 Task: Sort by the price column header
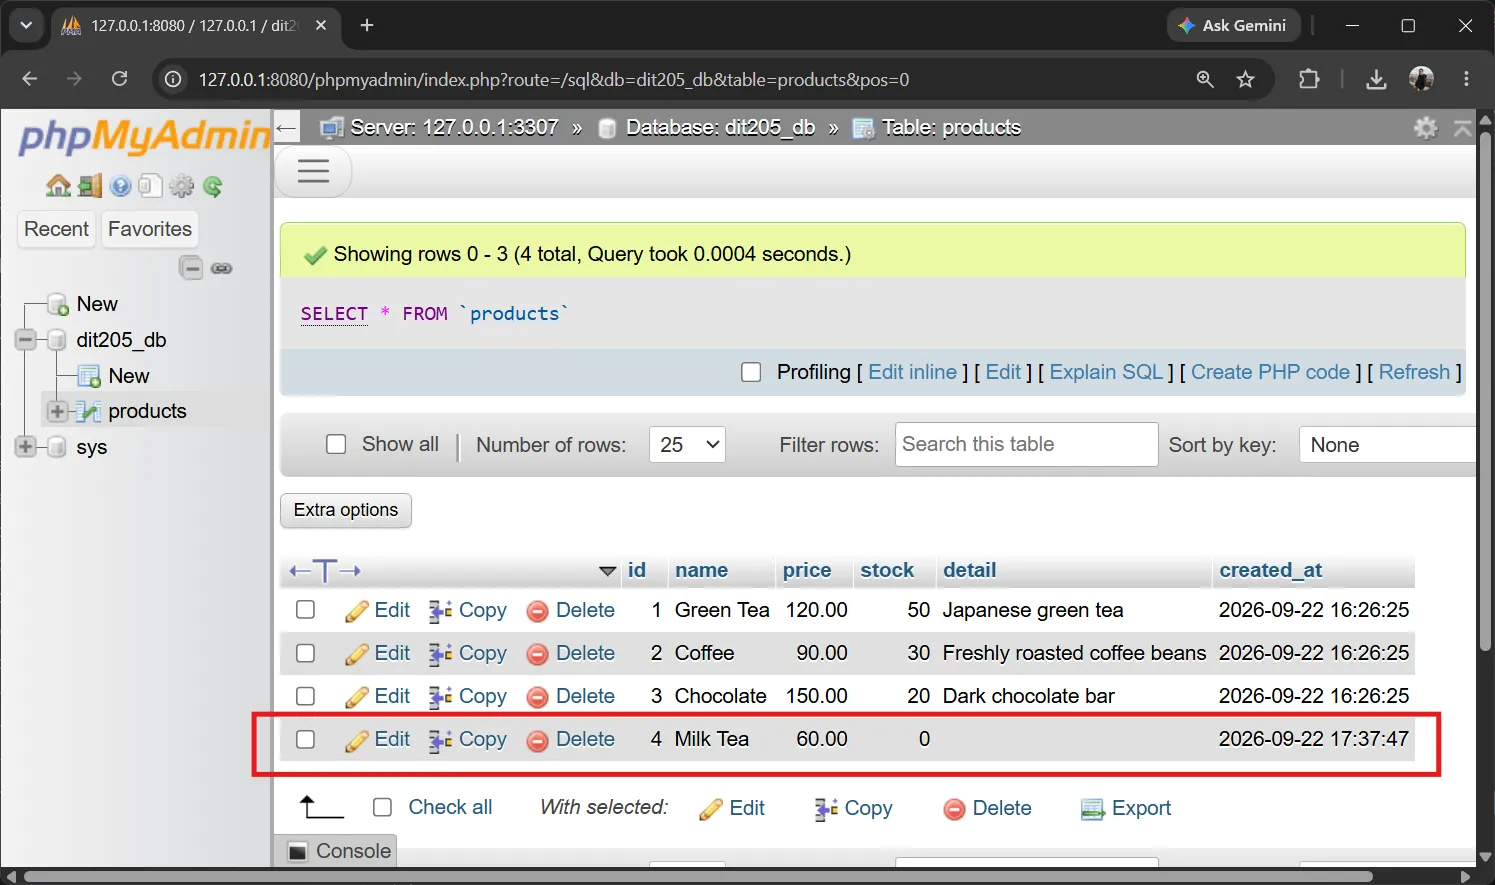coord(807,570)
